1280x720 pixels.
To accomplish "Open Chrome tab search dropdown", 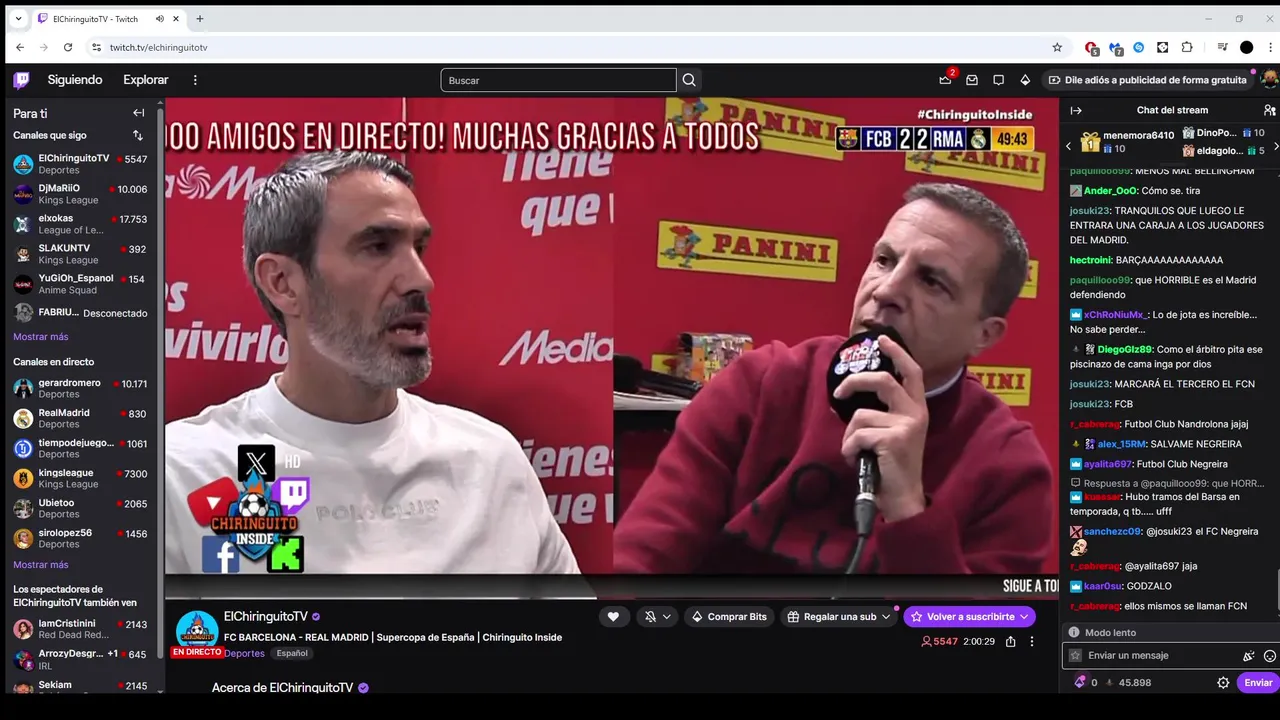I will click(18, 19).
